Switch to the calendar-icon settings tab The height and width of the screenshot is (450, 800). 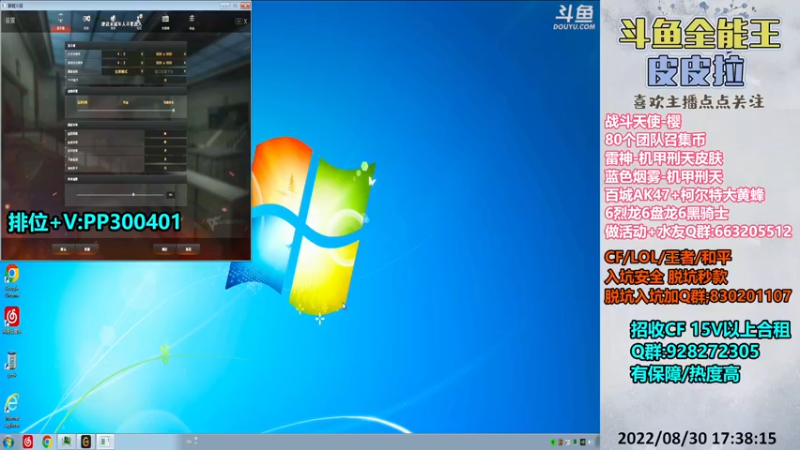point(165,22)
